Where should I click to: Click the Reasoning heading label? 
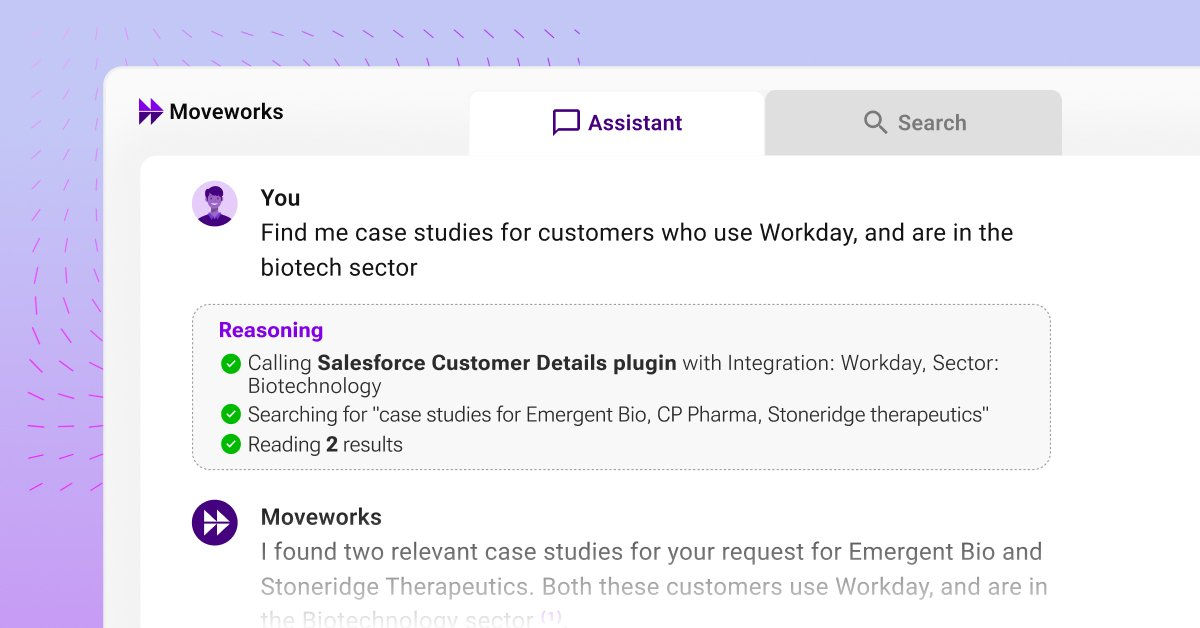pyautogui.click(x=270, y=330)
